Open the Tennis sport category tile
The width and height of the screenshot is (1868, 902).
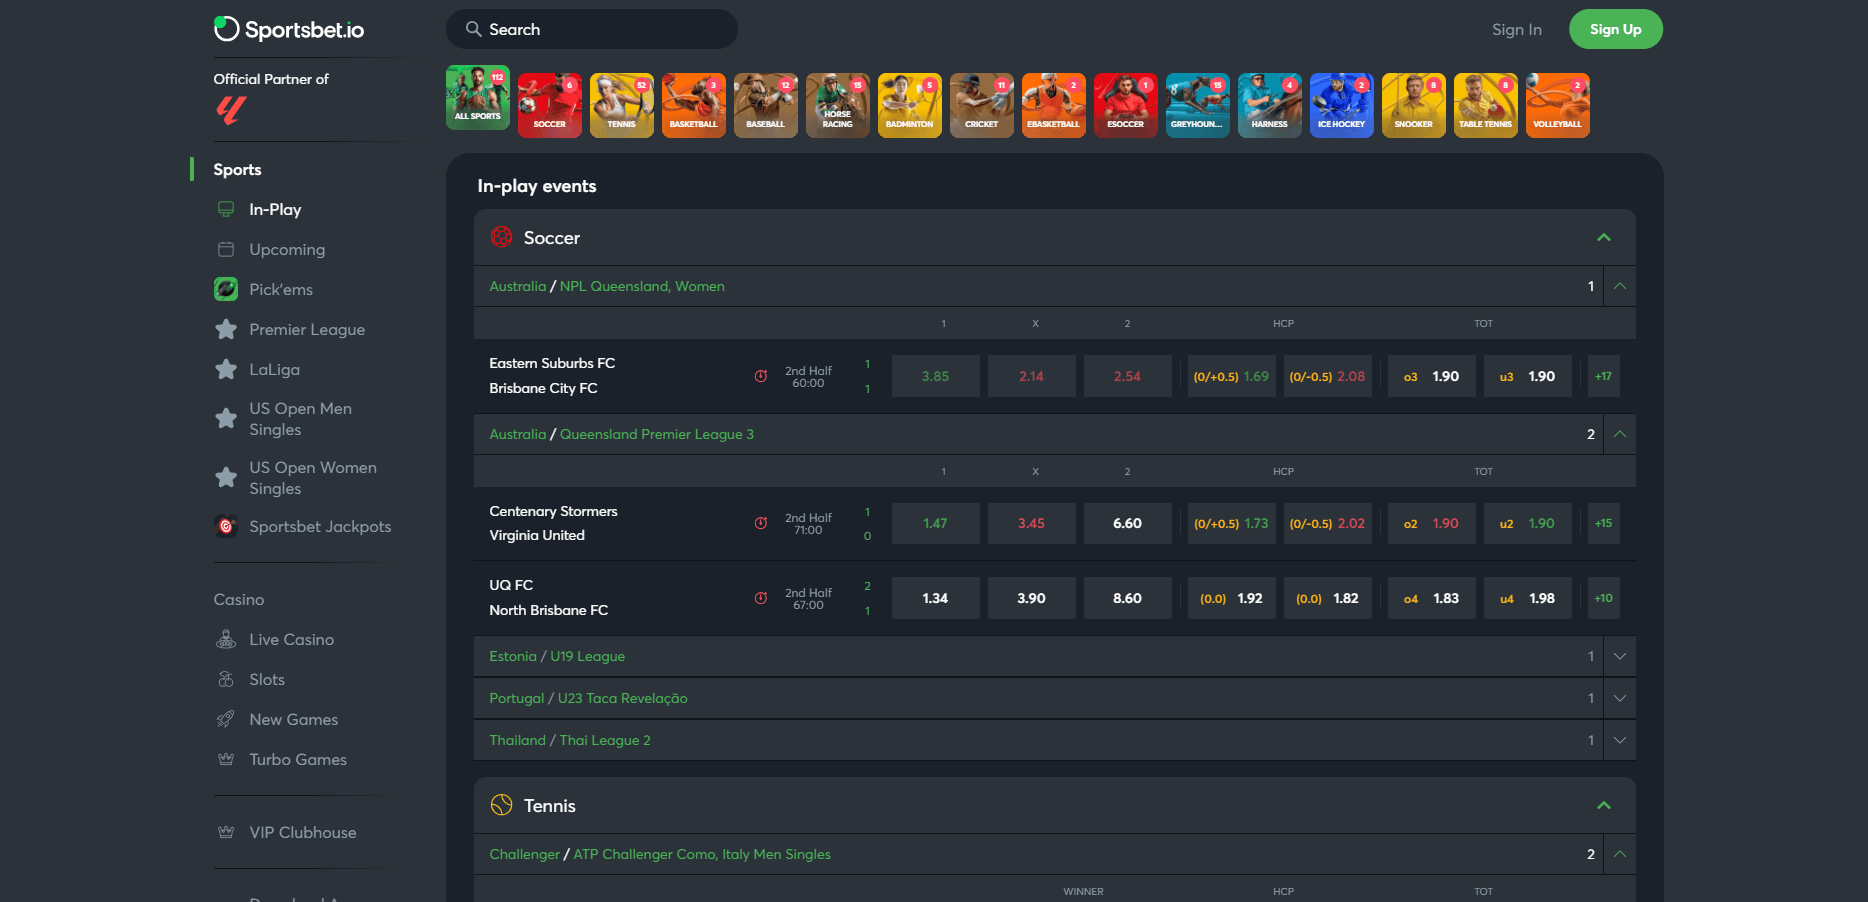(621, 105)
